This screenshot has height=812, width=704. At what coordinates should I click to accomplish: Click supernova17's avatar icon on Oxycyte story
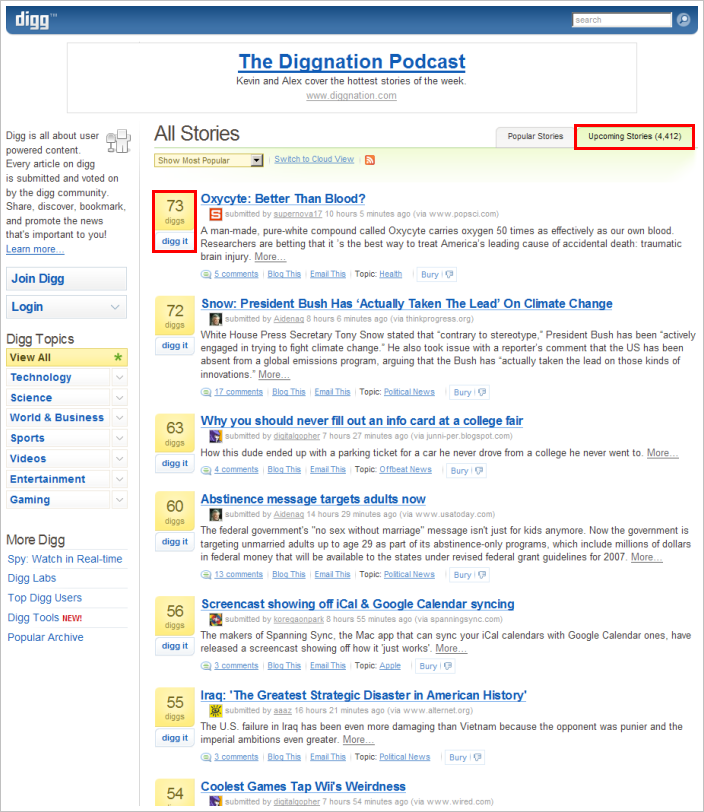point(215,214)
